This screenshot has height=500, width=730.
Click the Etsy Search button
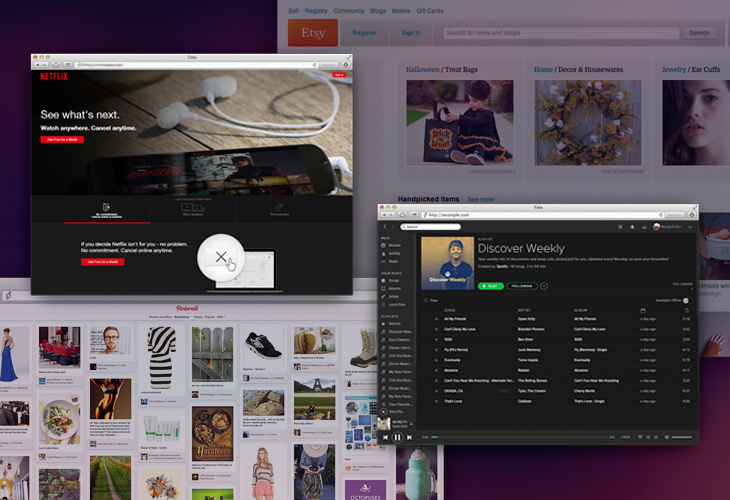pyautogui.click(x=699, y=33)
